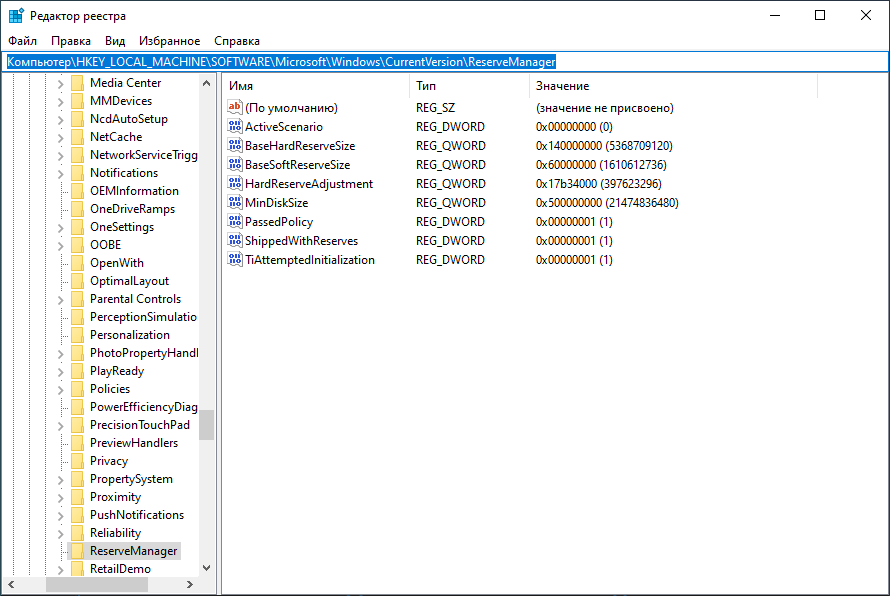Select the PassedPolicy value icon
This screenshot has height=596, width=890.
[x=234, y=221]
